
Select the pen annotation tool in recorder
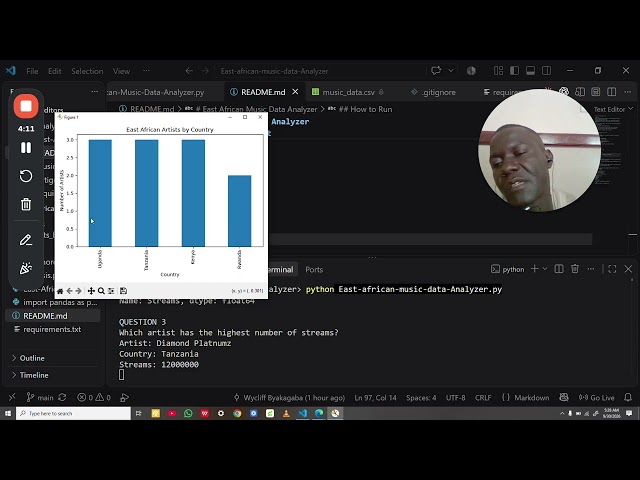tap(26, 240)
